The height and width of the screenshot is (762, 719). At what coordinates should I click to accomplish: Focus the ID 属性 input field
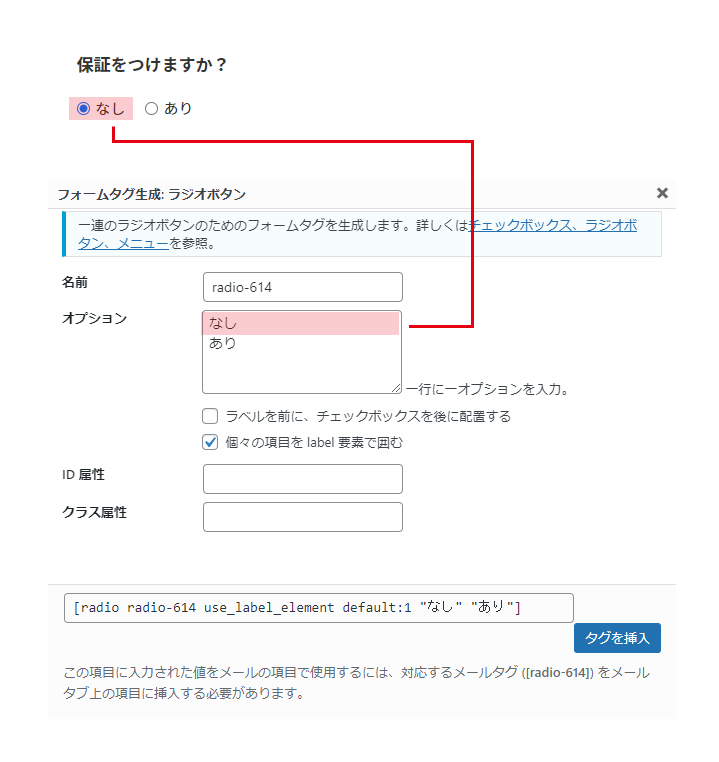coord(302,479)
